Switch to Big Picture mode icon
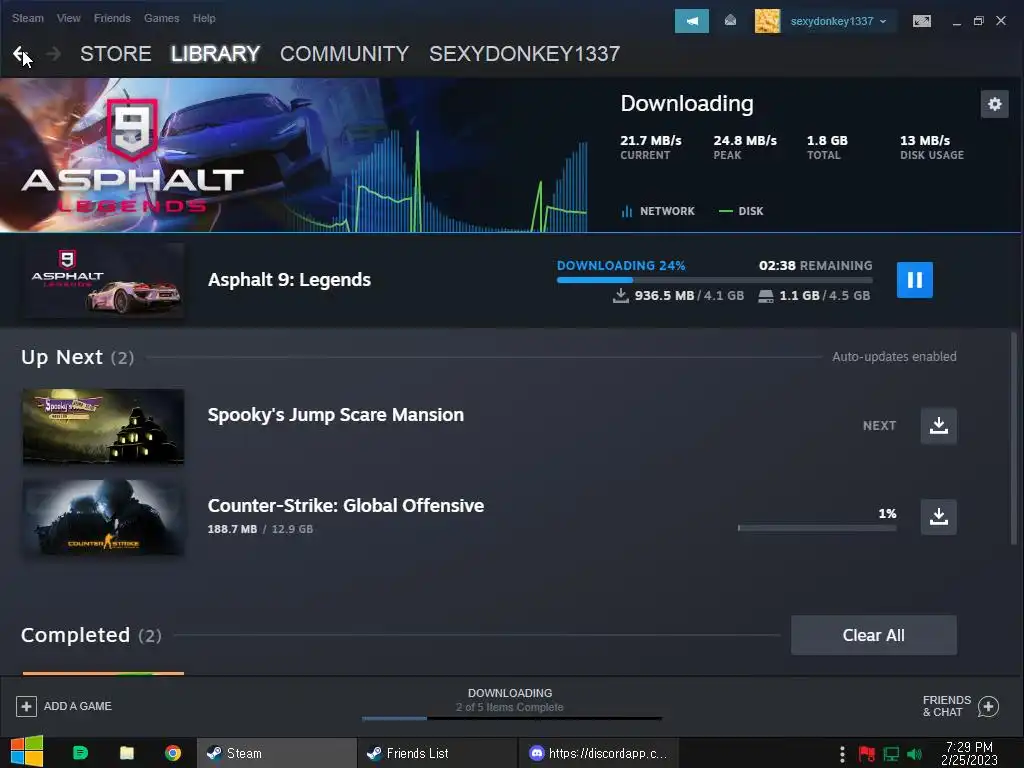Image resolution: width=1024 pixels, height=768 pixels. [921, 21]
